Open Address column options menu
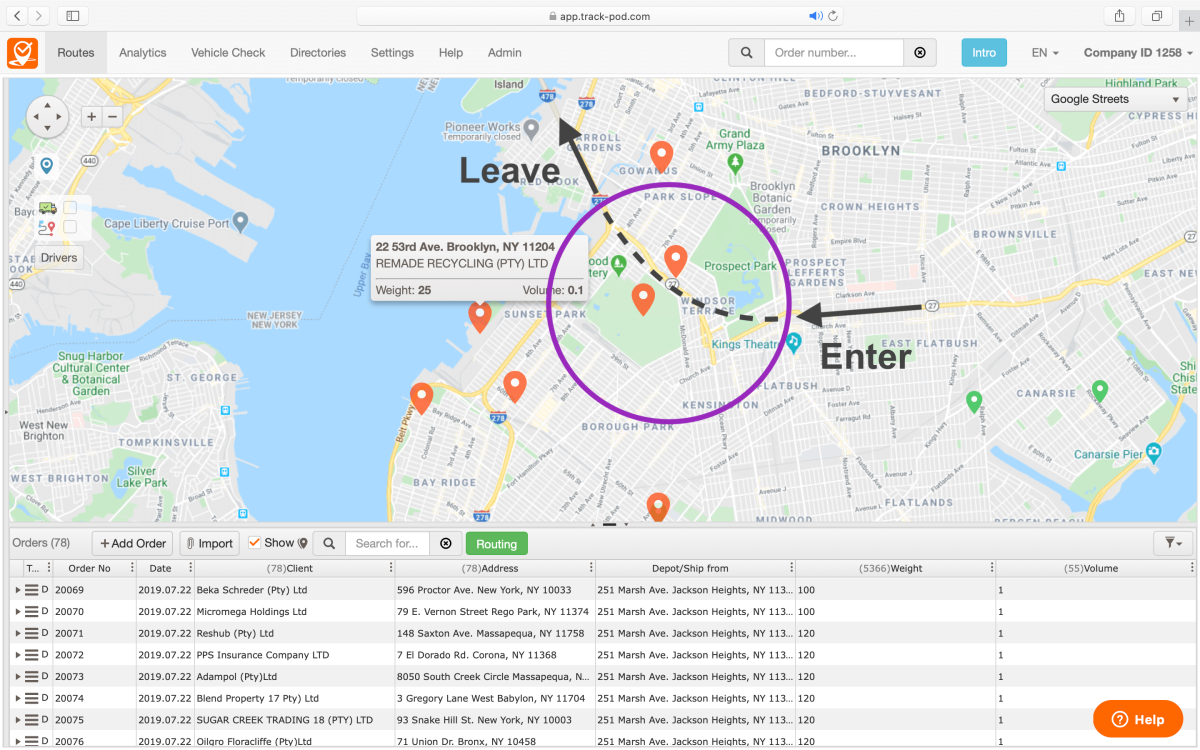This screenshot has height=750, width=1200. pos(591,568)
